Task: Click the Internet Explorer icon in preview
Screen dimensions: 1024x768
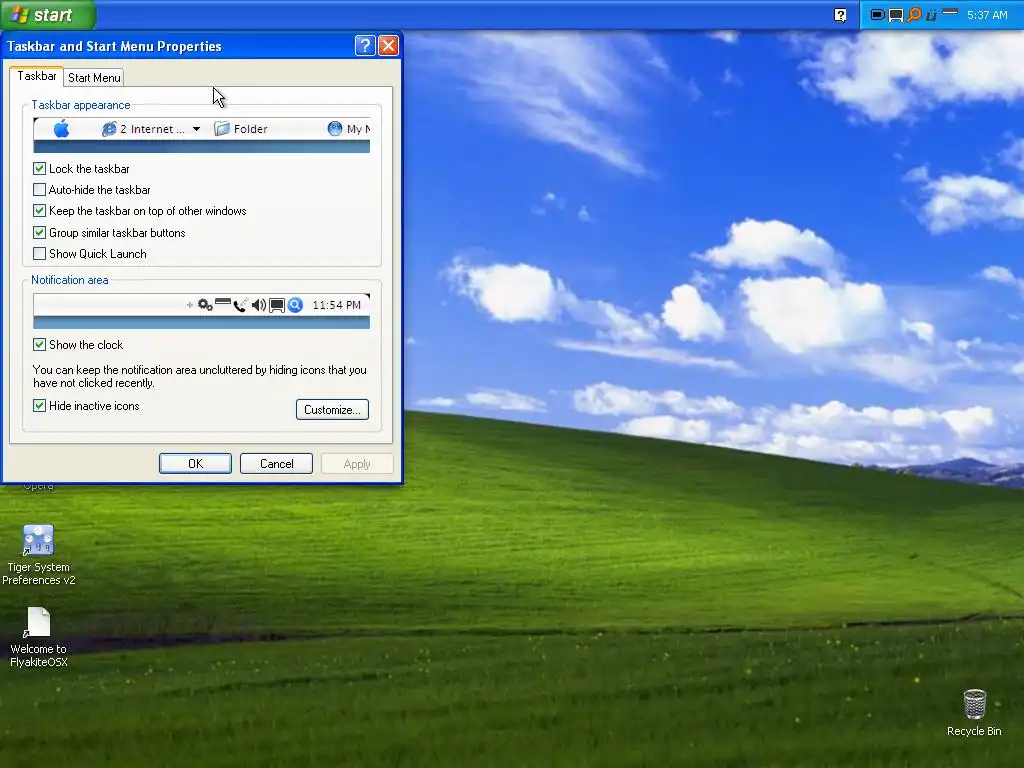Action: pyautogui.click(x=109, y=129)
